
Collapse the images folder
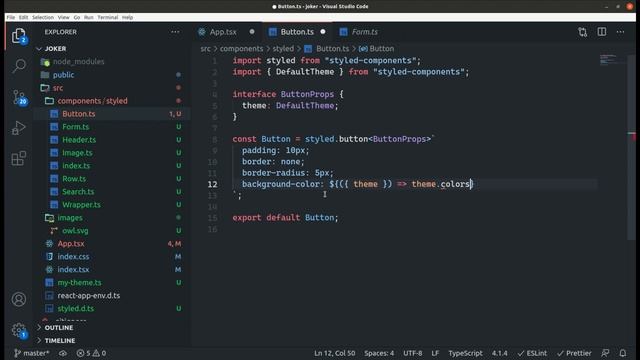[x=112, y=218]
